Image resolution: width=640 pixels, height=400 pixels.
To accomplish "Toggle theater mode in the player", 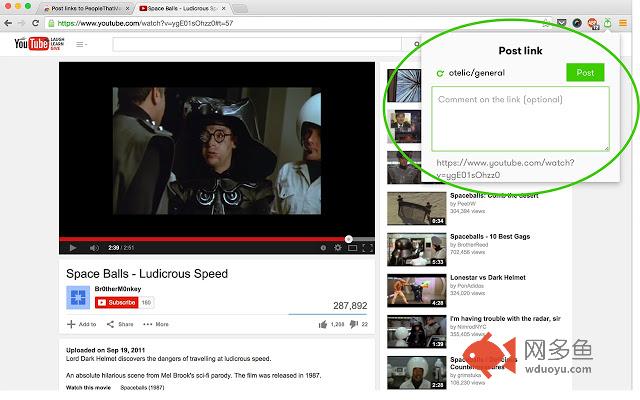I will 353,248.
